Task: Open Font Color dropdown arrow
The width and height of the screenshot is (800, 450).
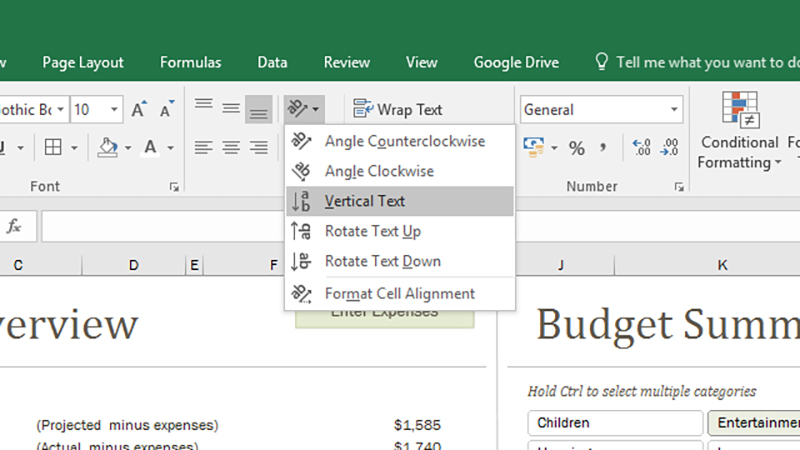Action: (170, 148)
